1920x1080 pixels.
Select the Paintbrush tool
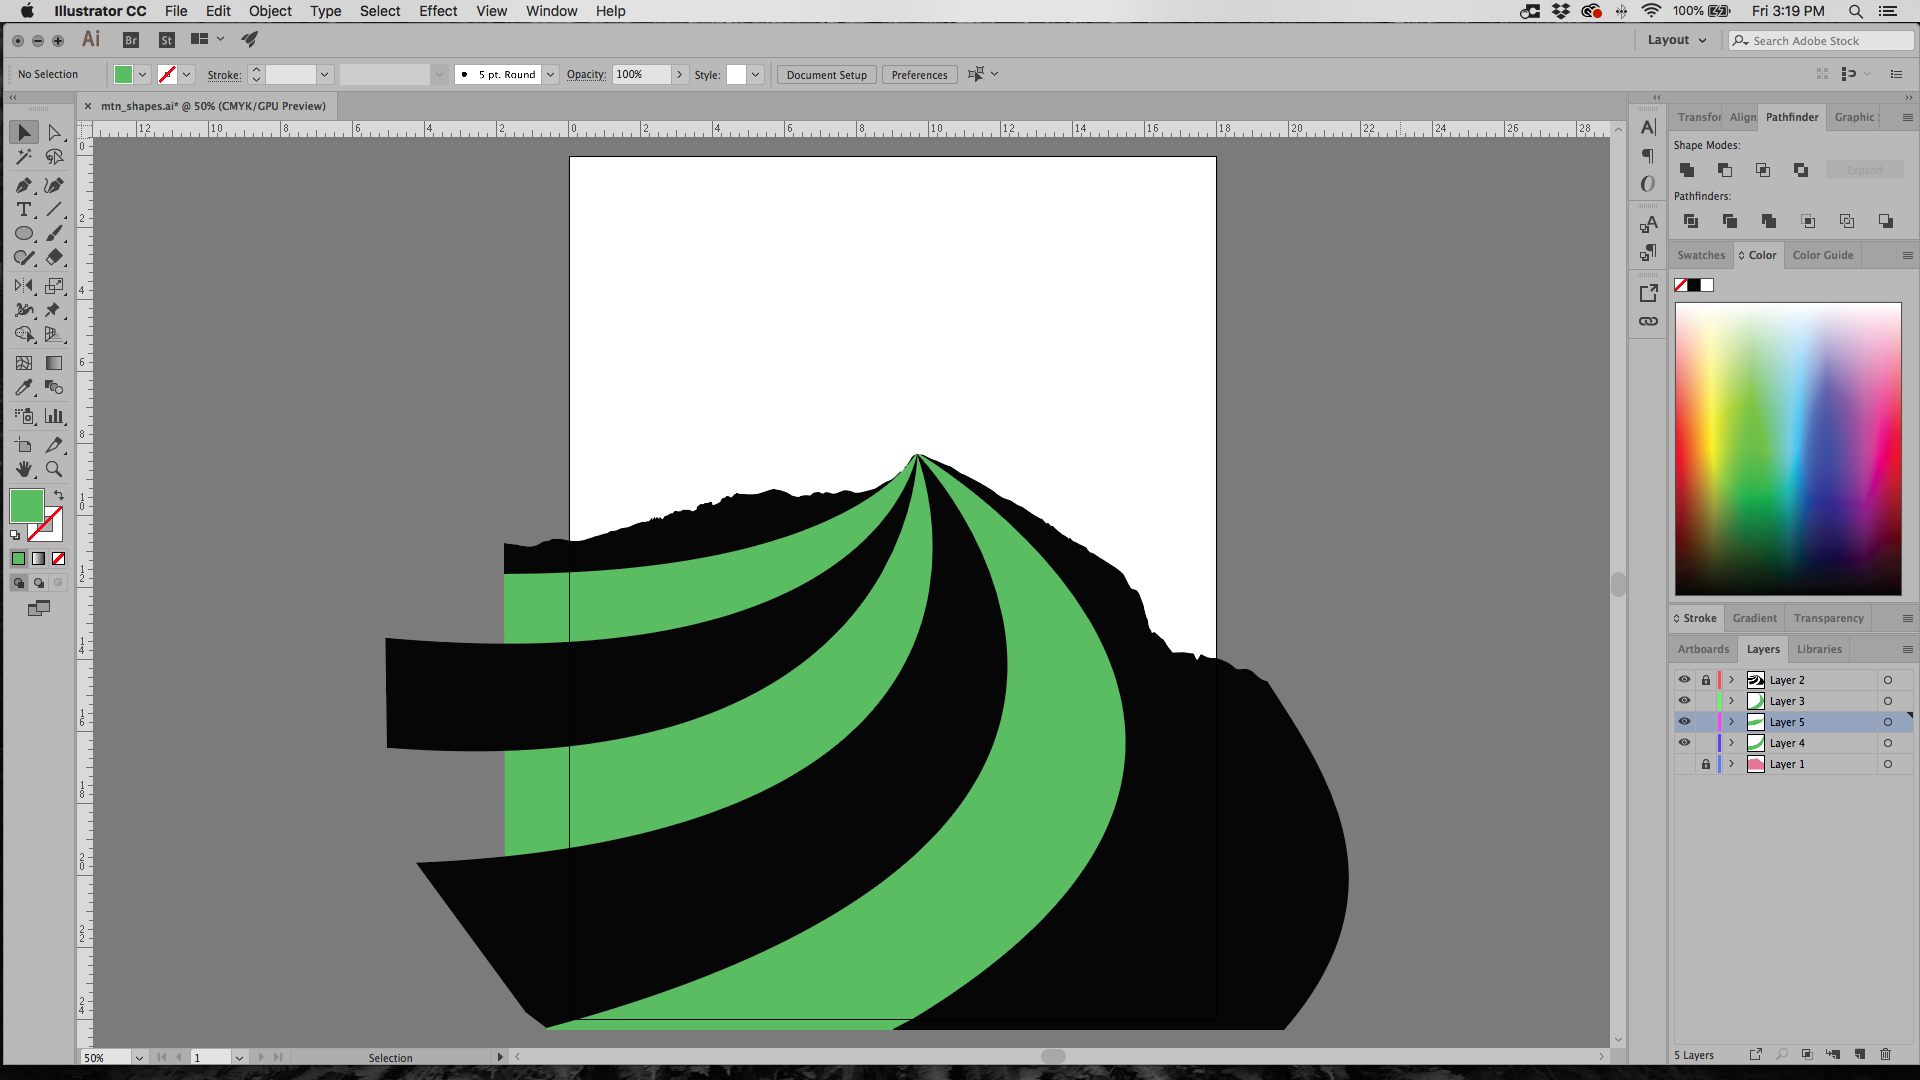pos(55,234)
